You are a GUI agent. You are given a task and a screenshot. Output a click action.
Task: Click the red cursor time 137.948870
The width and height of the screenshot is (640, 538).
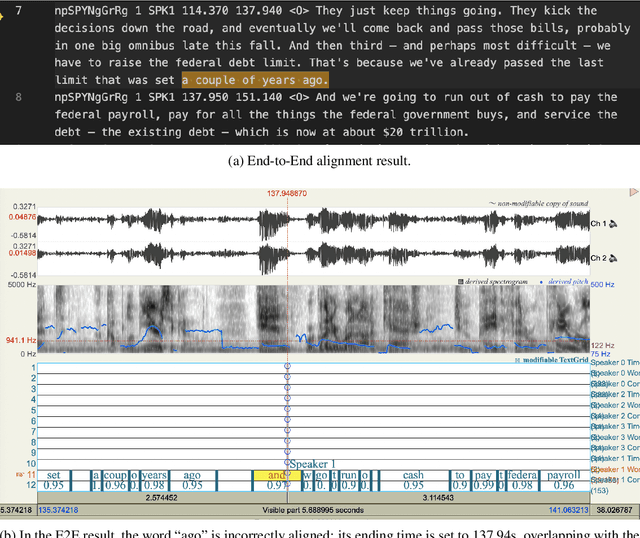coord(287,193)
